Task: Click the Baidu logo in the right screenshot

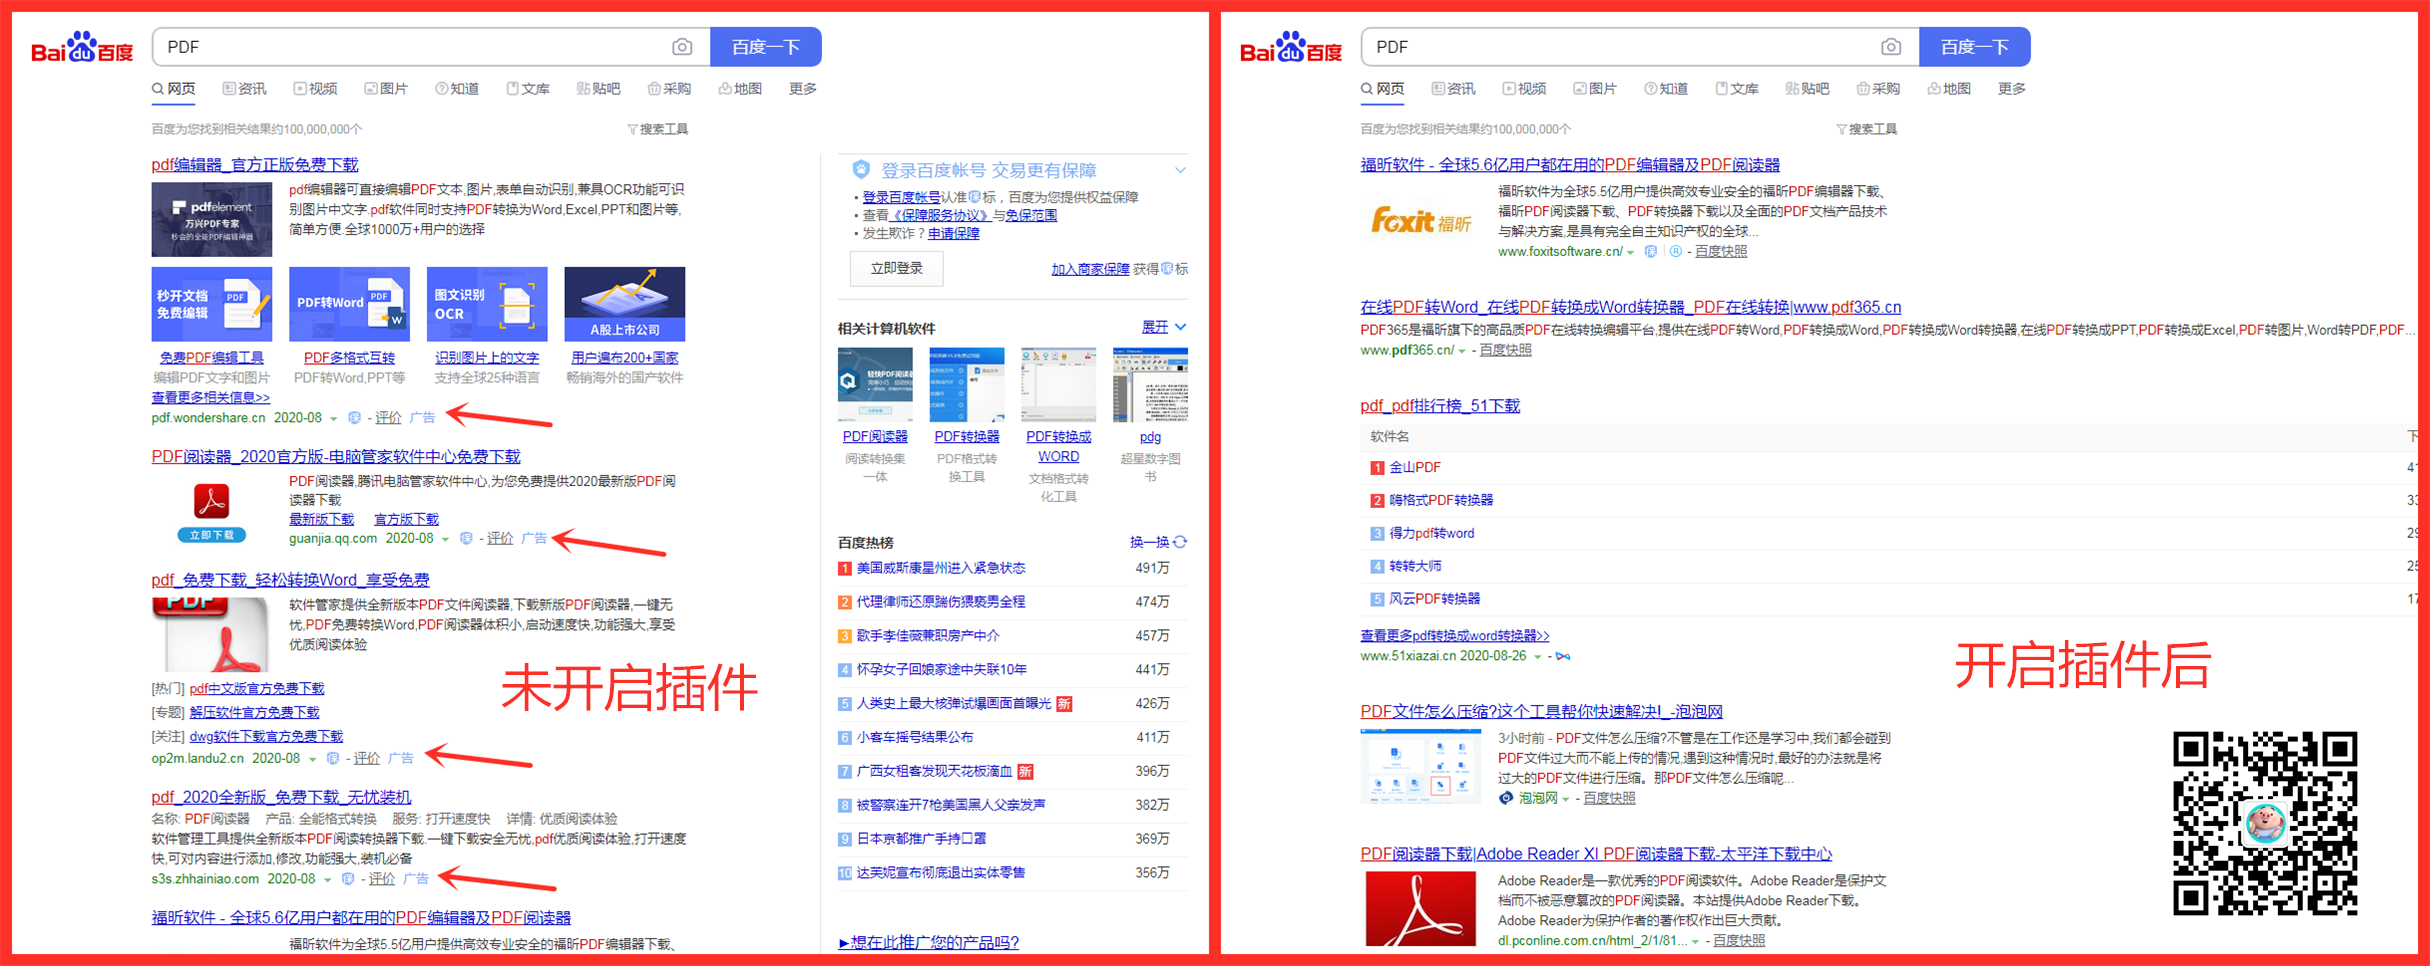Action: click(1291, 47)
